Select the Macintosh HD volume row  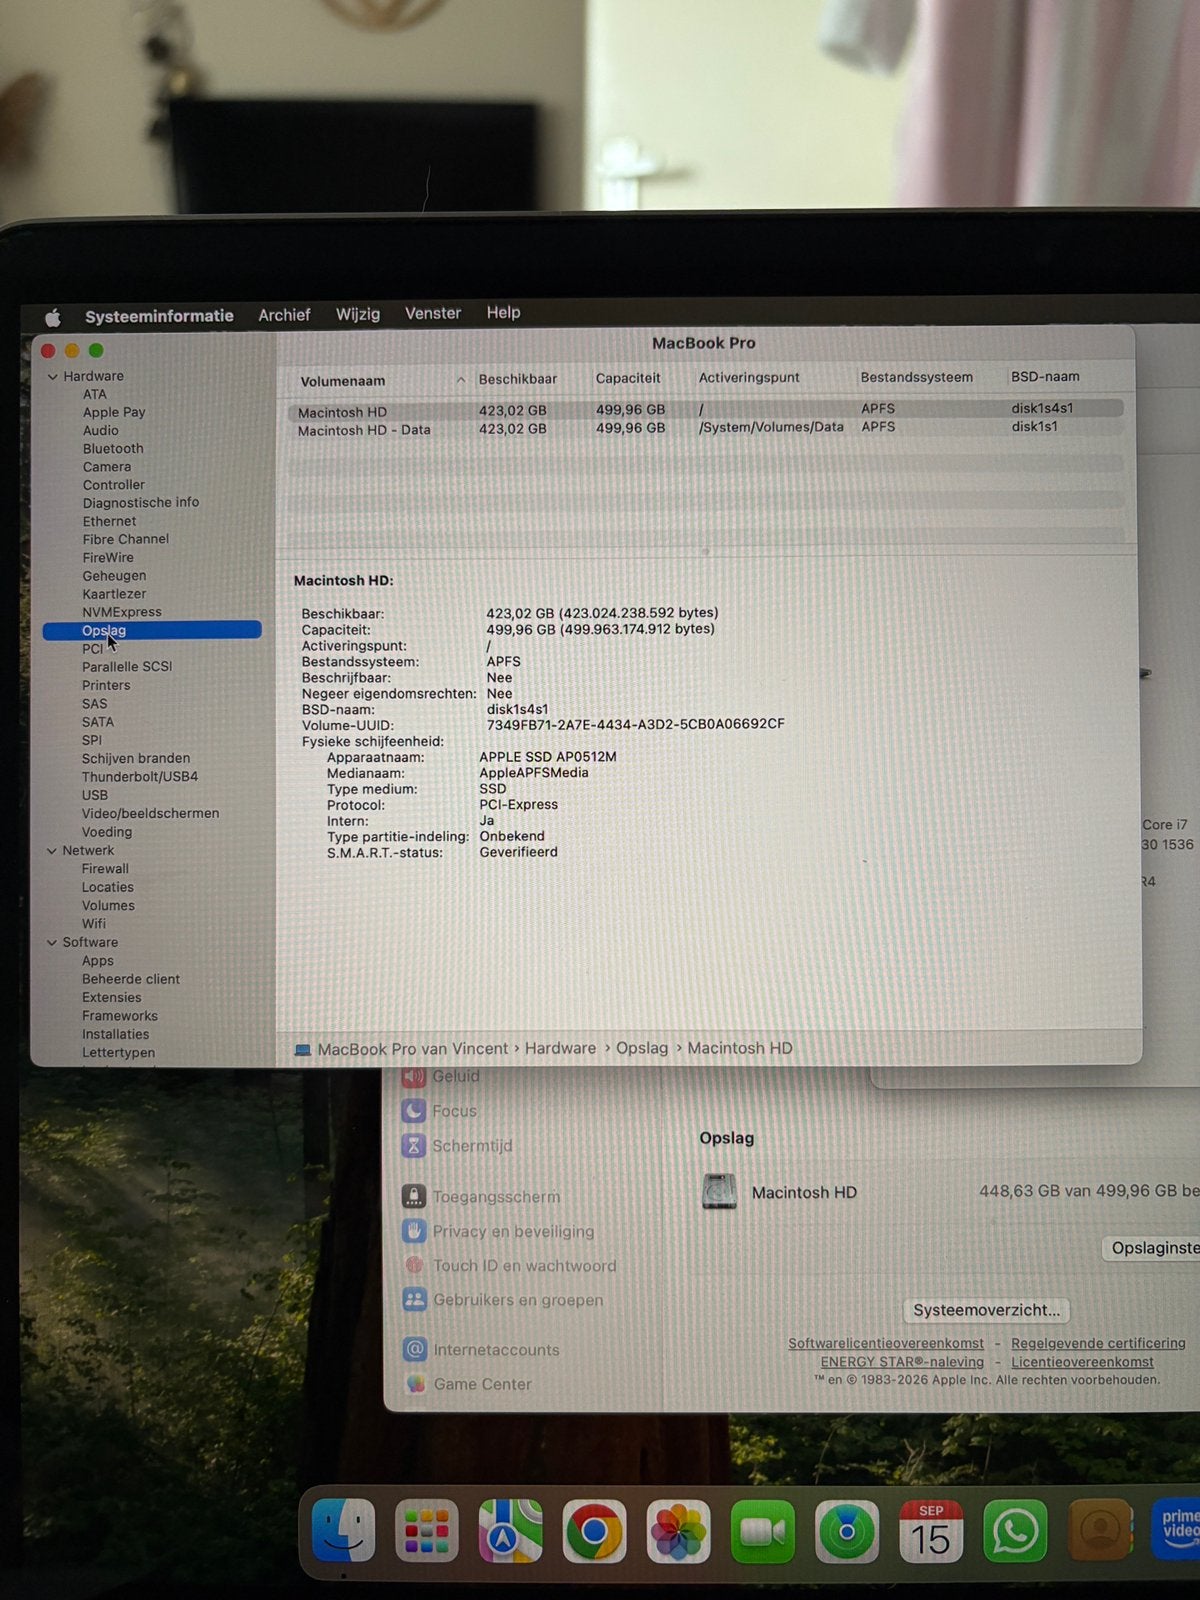pos(705,410)
